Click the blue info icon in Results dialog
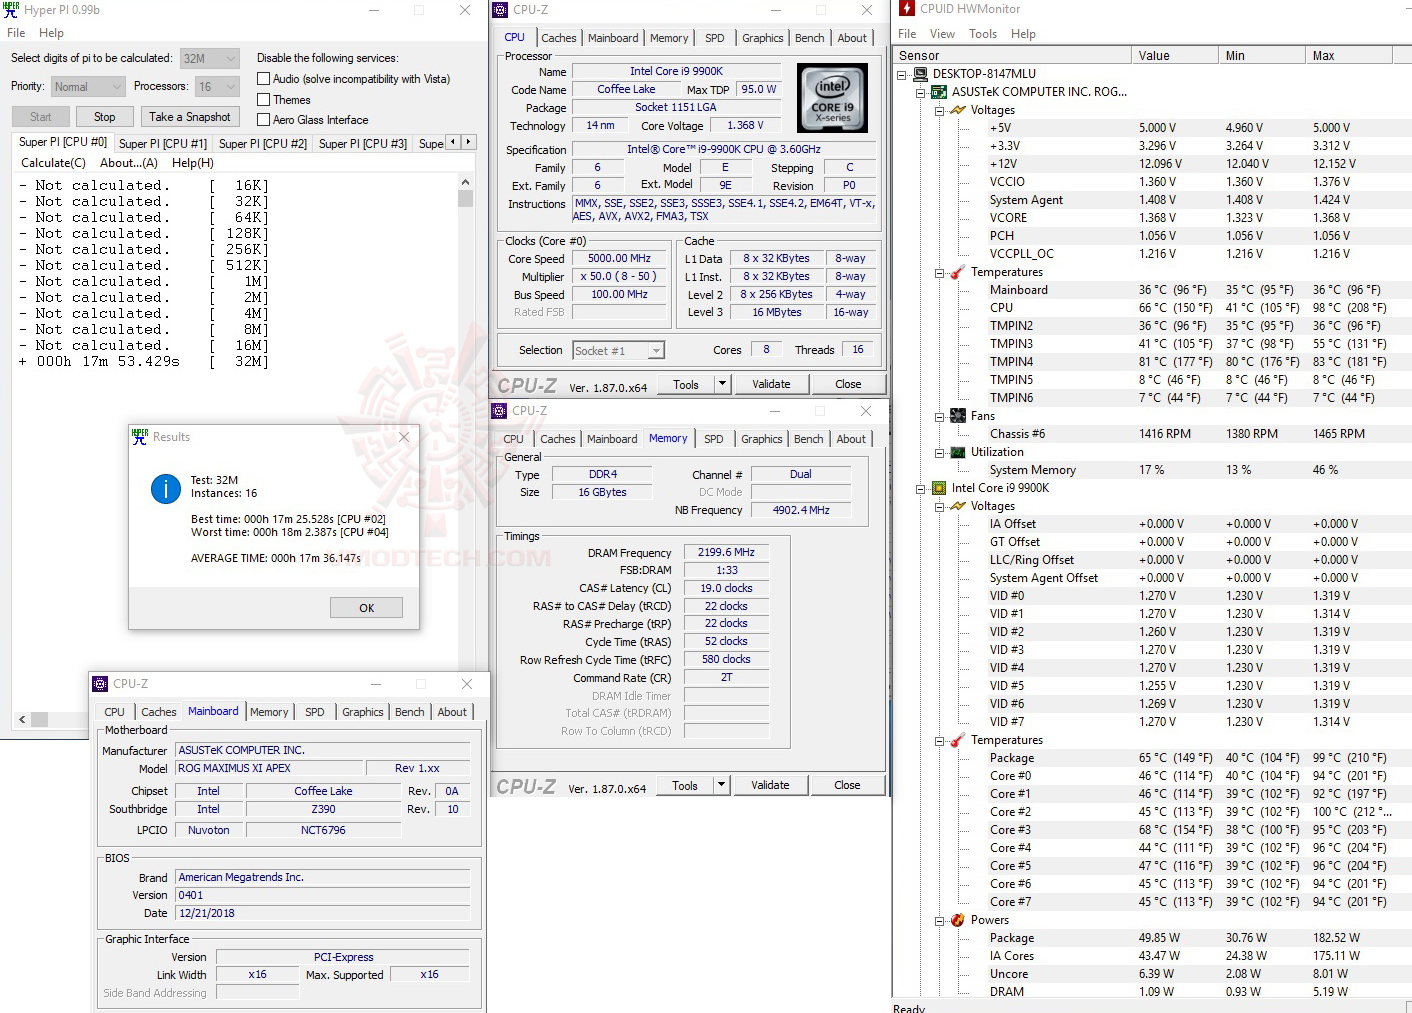 tap(165, 488)
